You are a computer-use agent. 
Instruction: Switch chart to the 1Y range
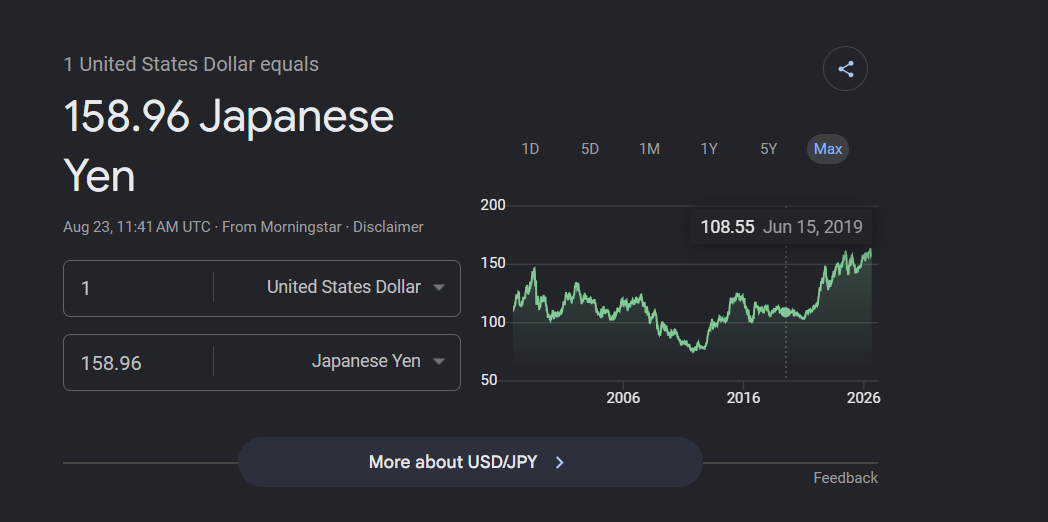[x=708, y=149]
